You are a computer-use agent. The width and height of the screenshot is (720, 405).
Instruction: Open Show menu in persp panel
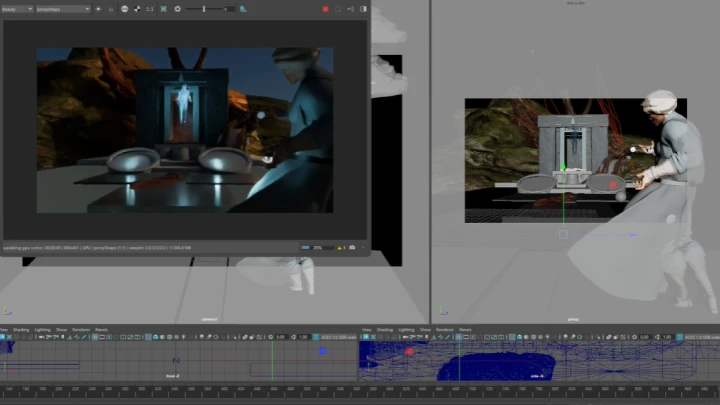tap(425, 330)
